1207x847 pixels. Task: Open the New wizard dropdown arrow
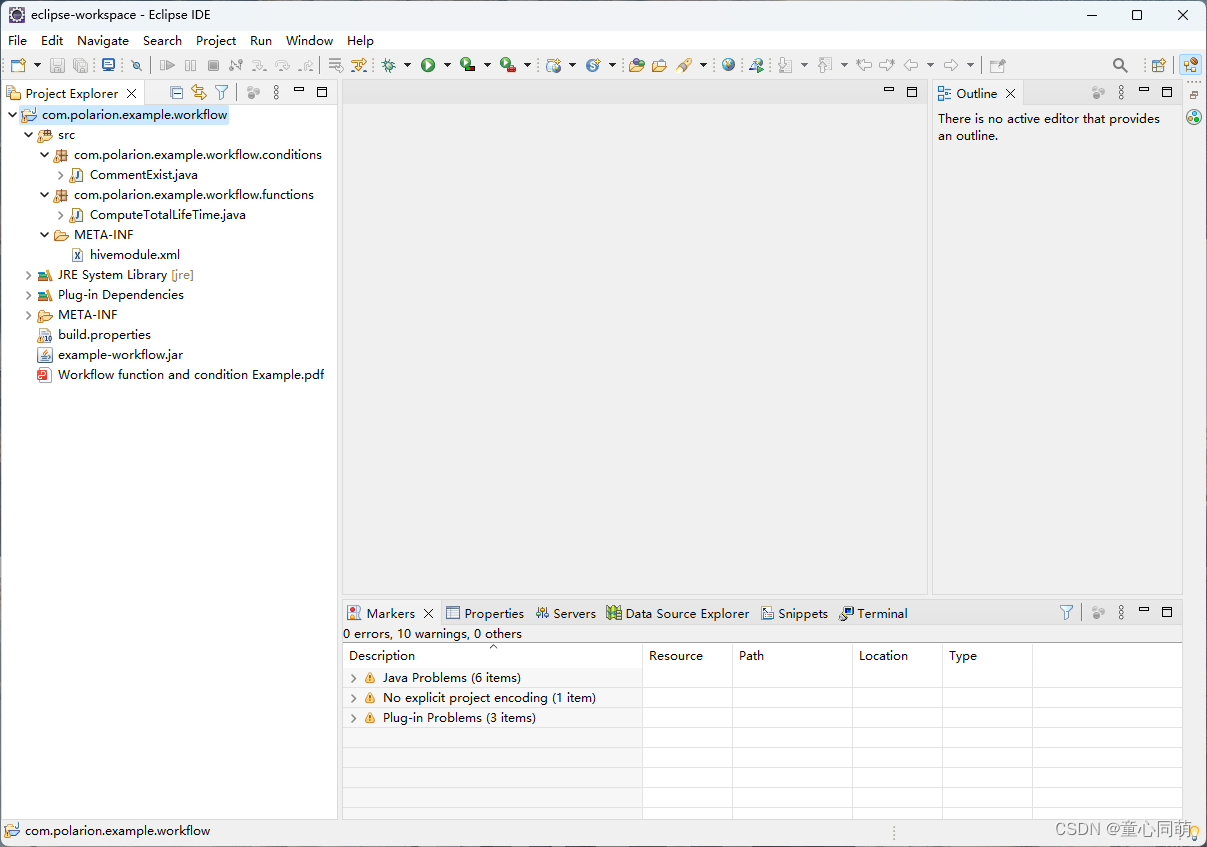37,65
